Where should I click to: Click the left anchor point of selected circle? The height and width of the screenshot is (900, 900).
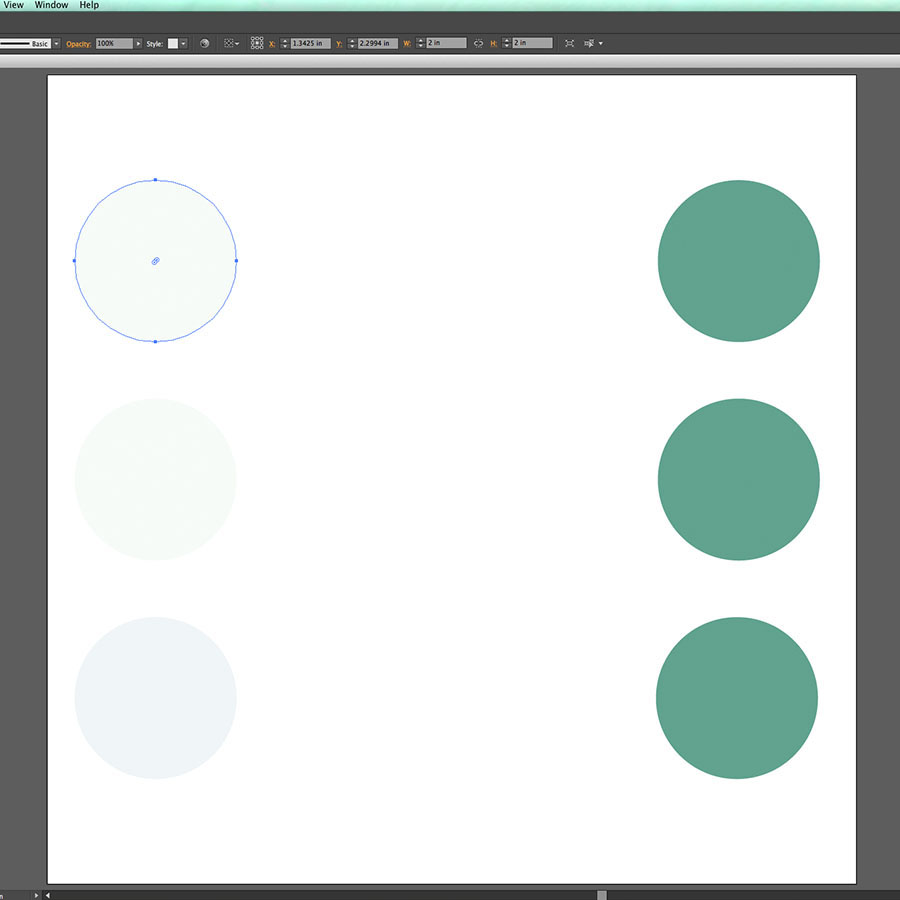[x=74, y=261]
